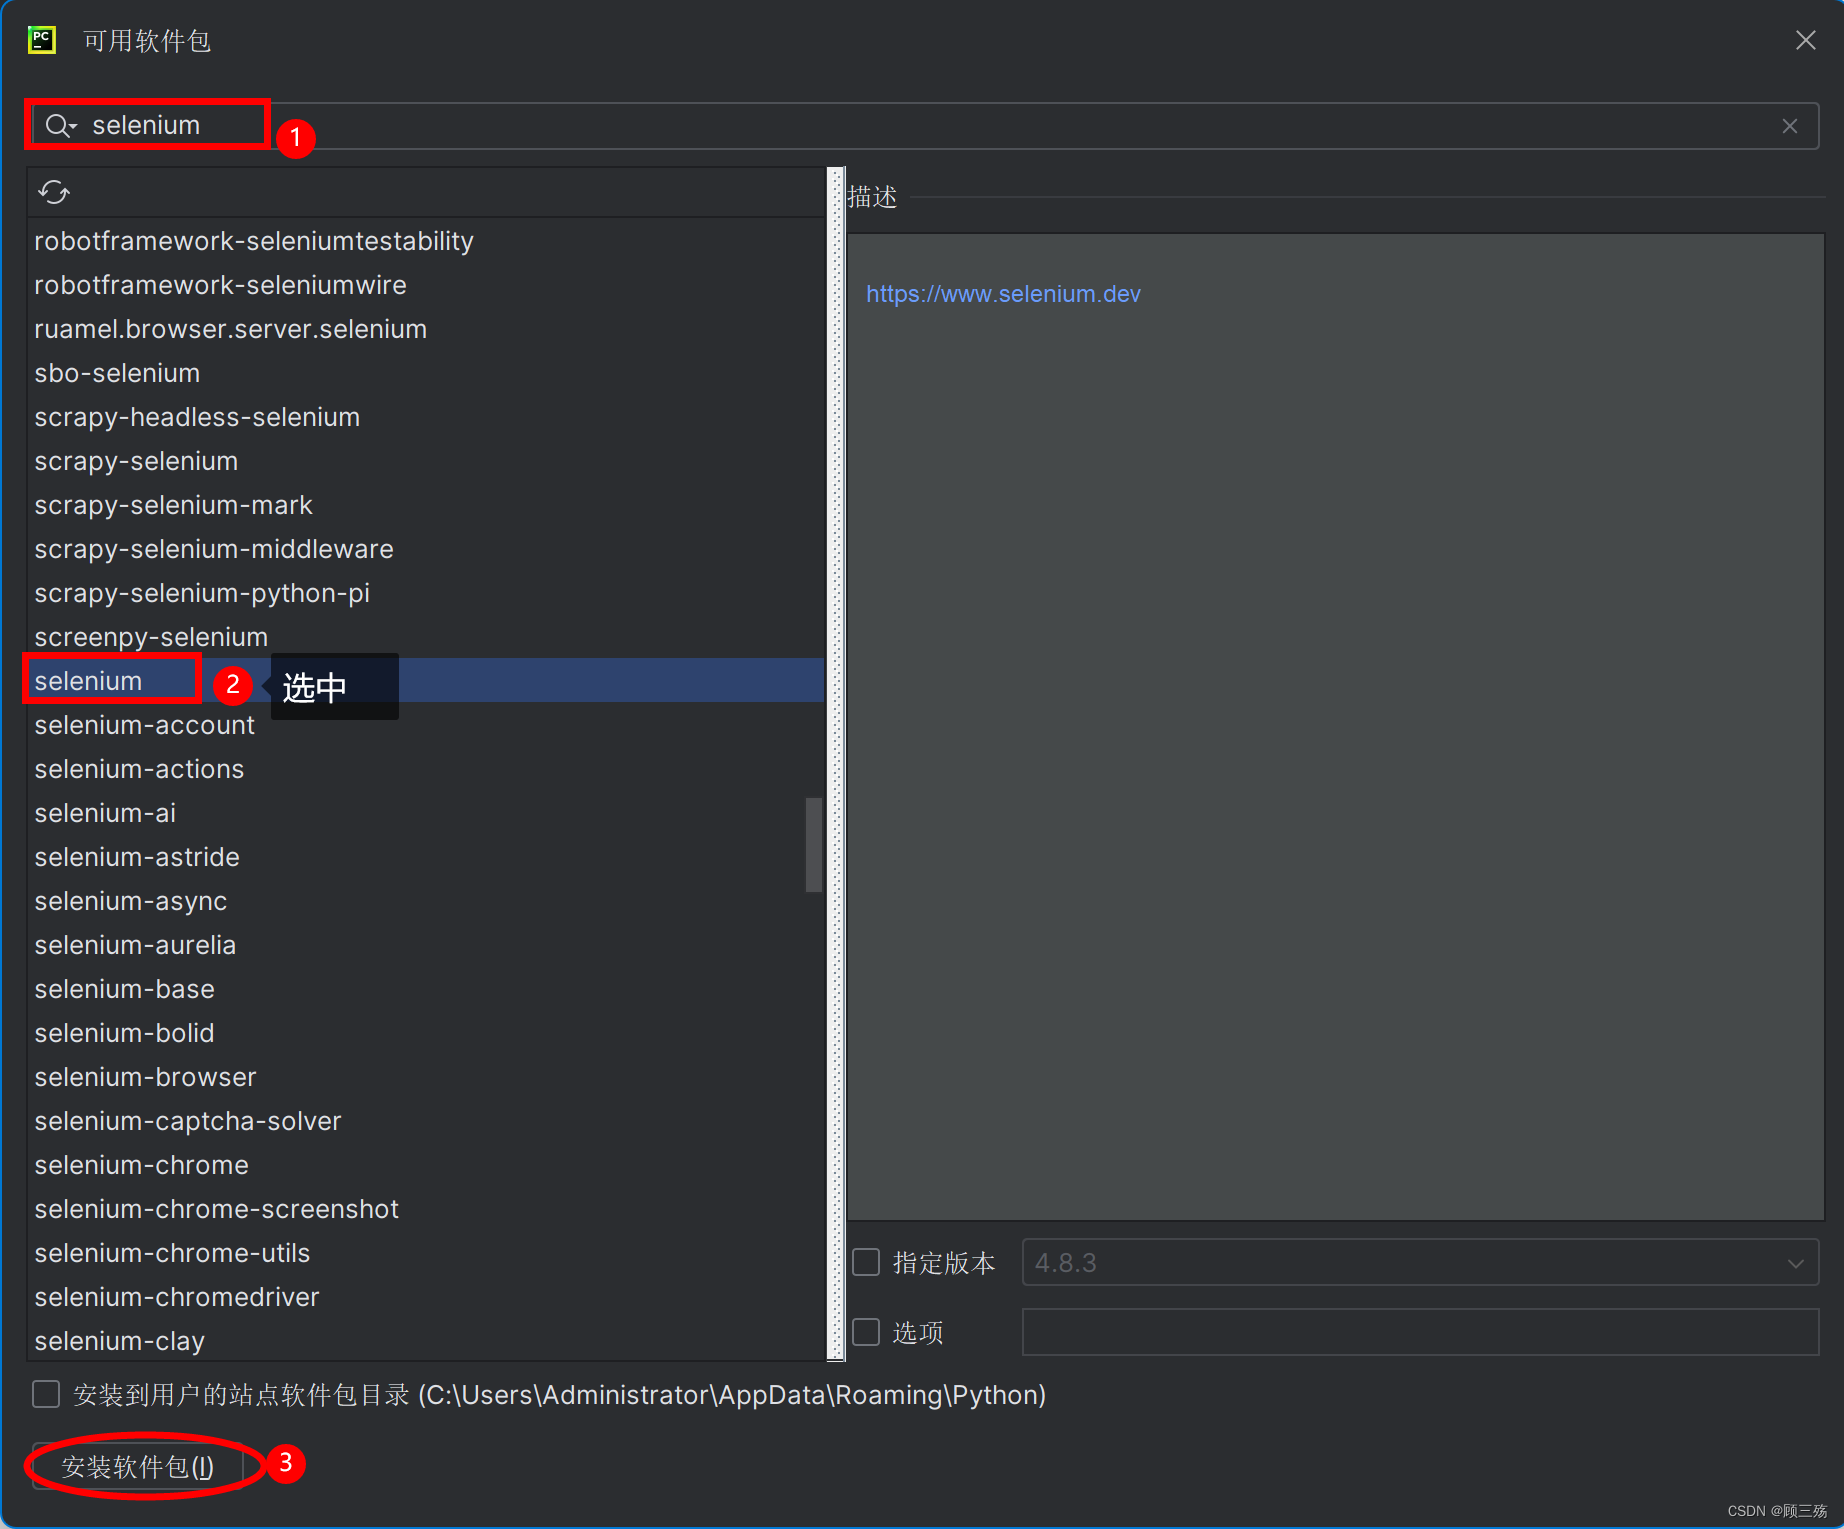Viewport: 1844px width, 1529px height.
Task: Select the selenium-actions package
Action: 426,769
